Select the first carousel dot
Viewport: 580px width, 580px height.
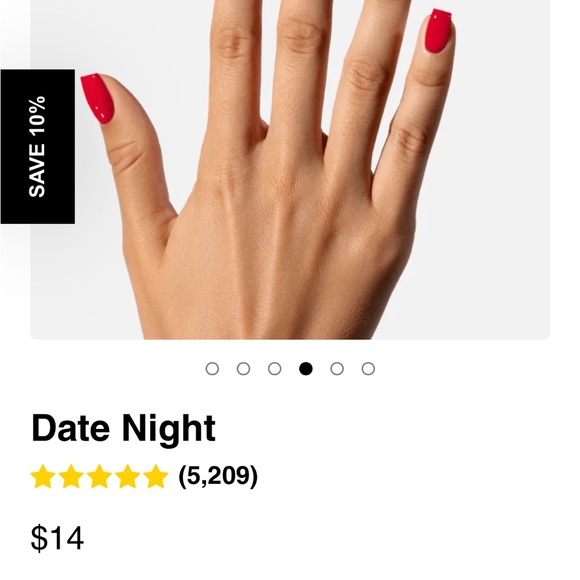pos(212,369)
